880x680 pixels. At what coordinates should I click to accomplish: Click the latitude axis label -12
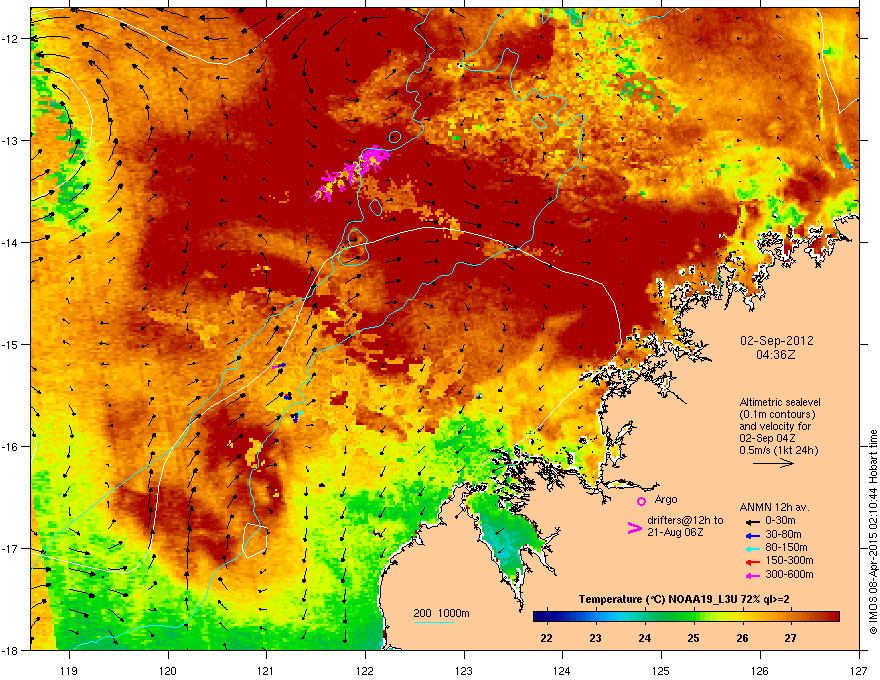[10, 39]
